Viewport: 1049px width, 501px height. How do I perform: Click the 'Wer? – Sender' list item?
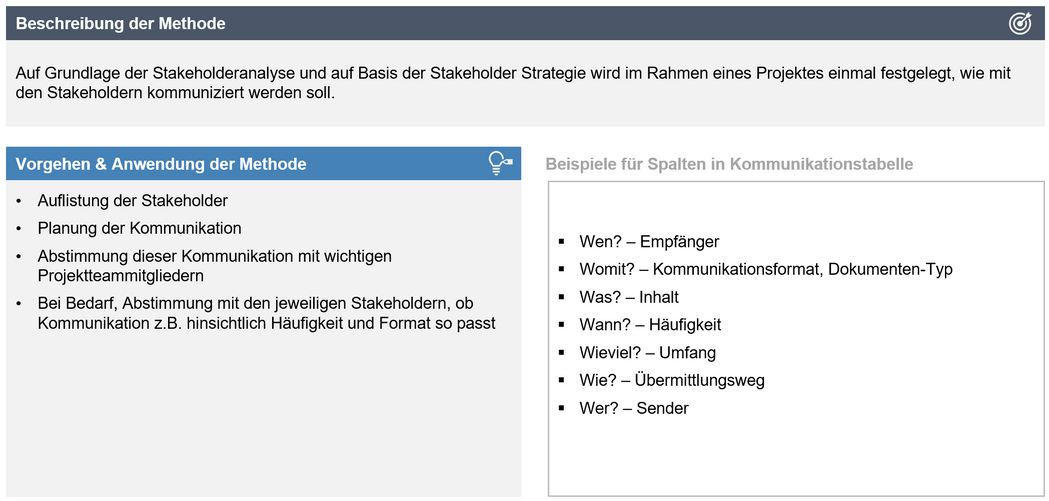[x=634, y=408]
